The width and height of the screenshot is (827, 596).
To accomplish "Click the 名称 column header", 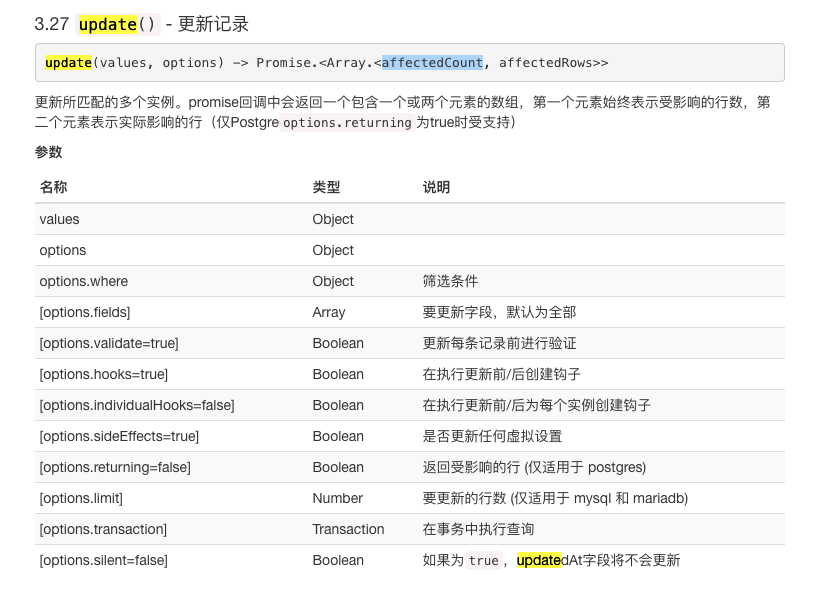I will 54,187.
